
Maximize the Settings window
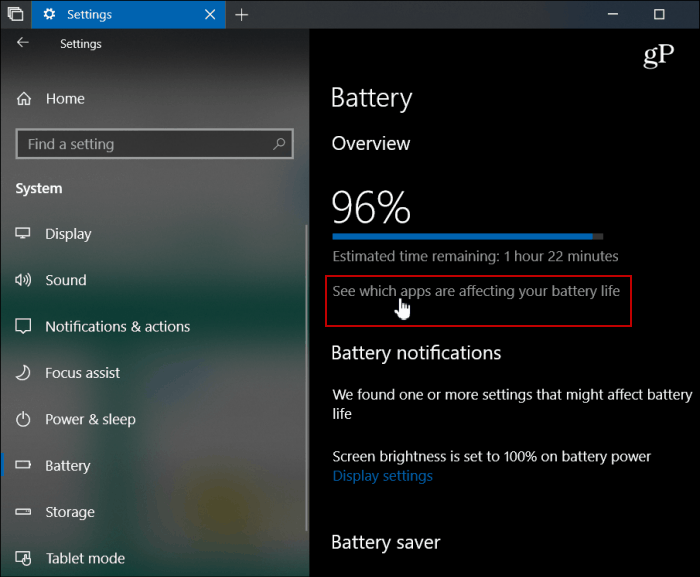tap(659, 14)
